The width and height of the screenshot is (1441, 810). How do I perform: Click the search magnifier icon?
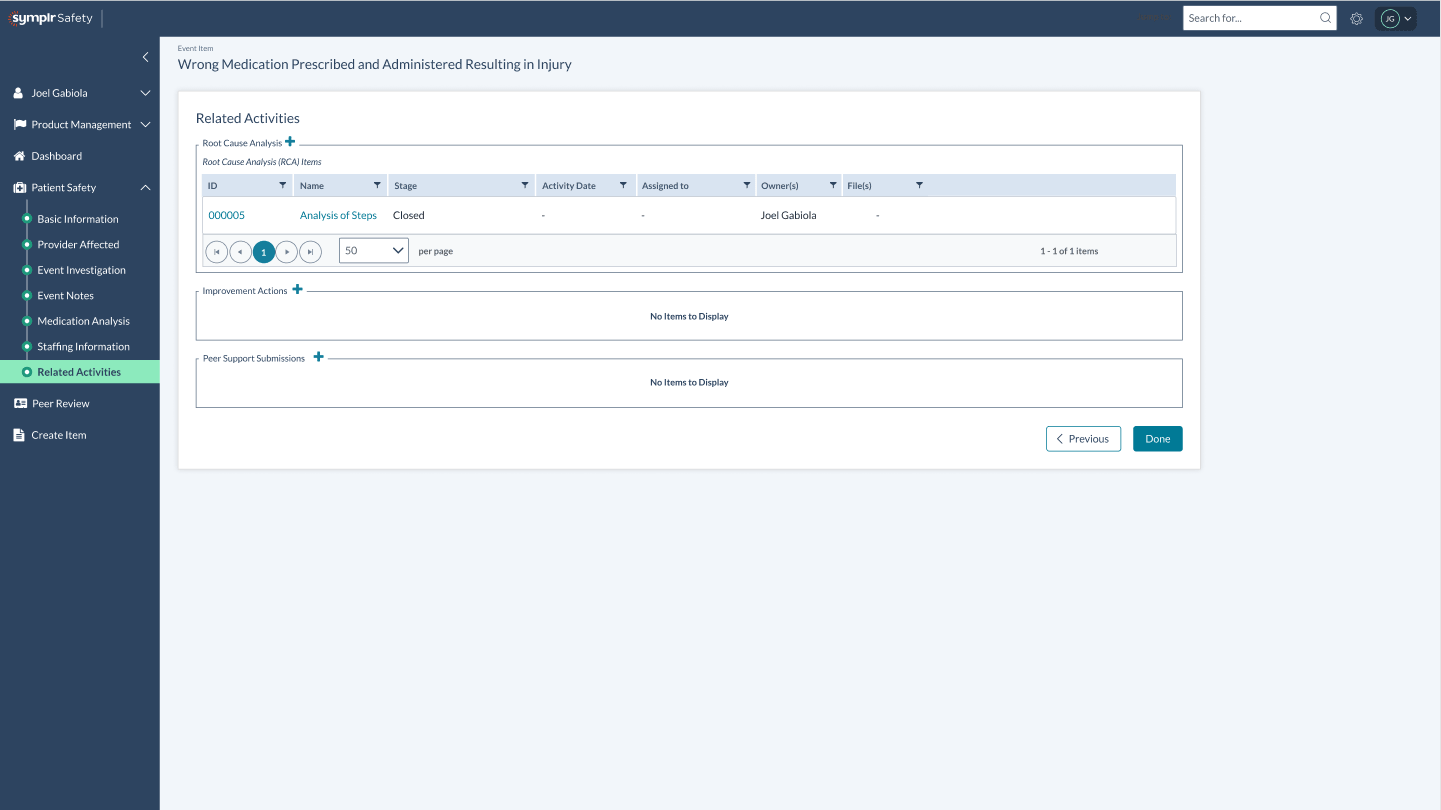tap(1326, 18)
